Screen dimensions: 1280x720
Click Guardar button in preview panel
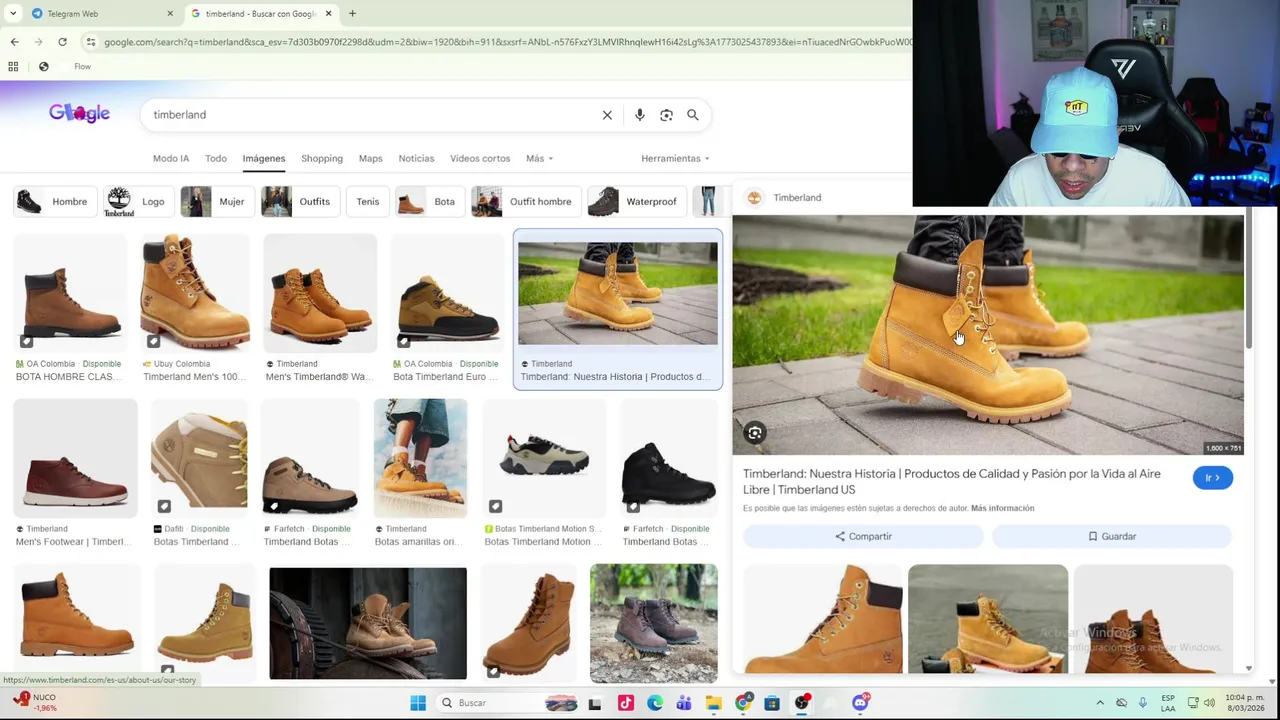[x=1112, y=537]
